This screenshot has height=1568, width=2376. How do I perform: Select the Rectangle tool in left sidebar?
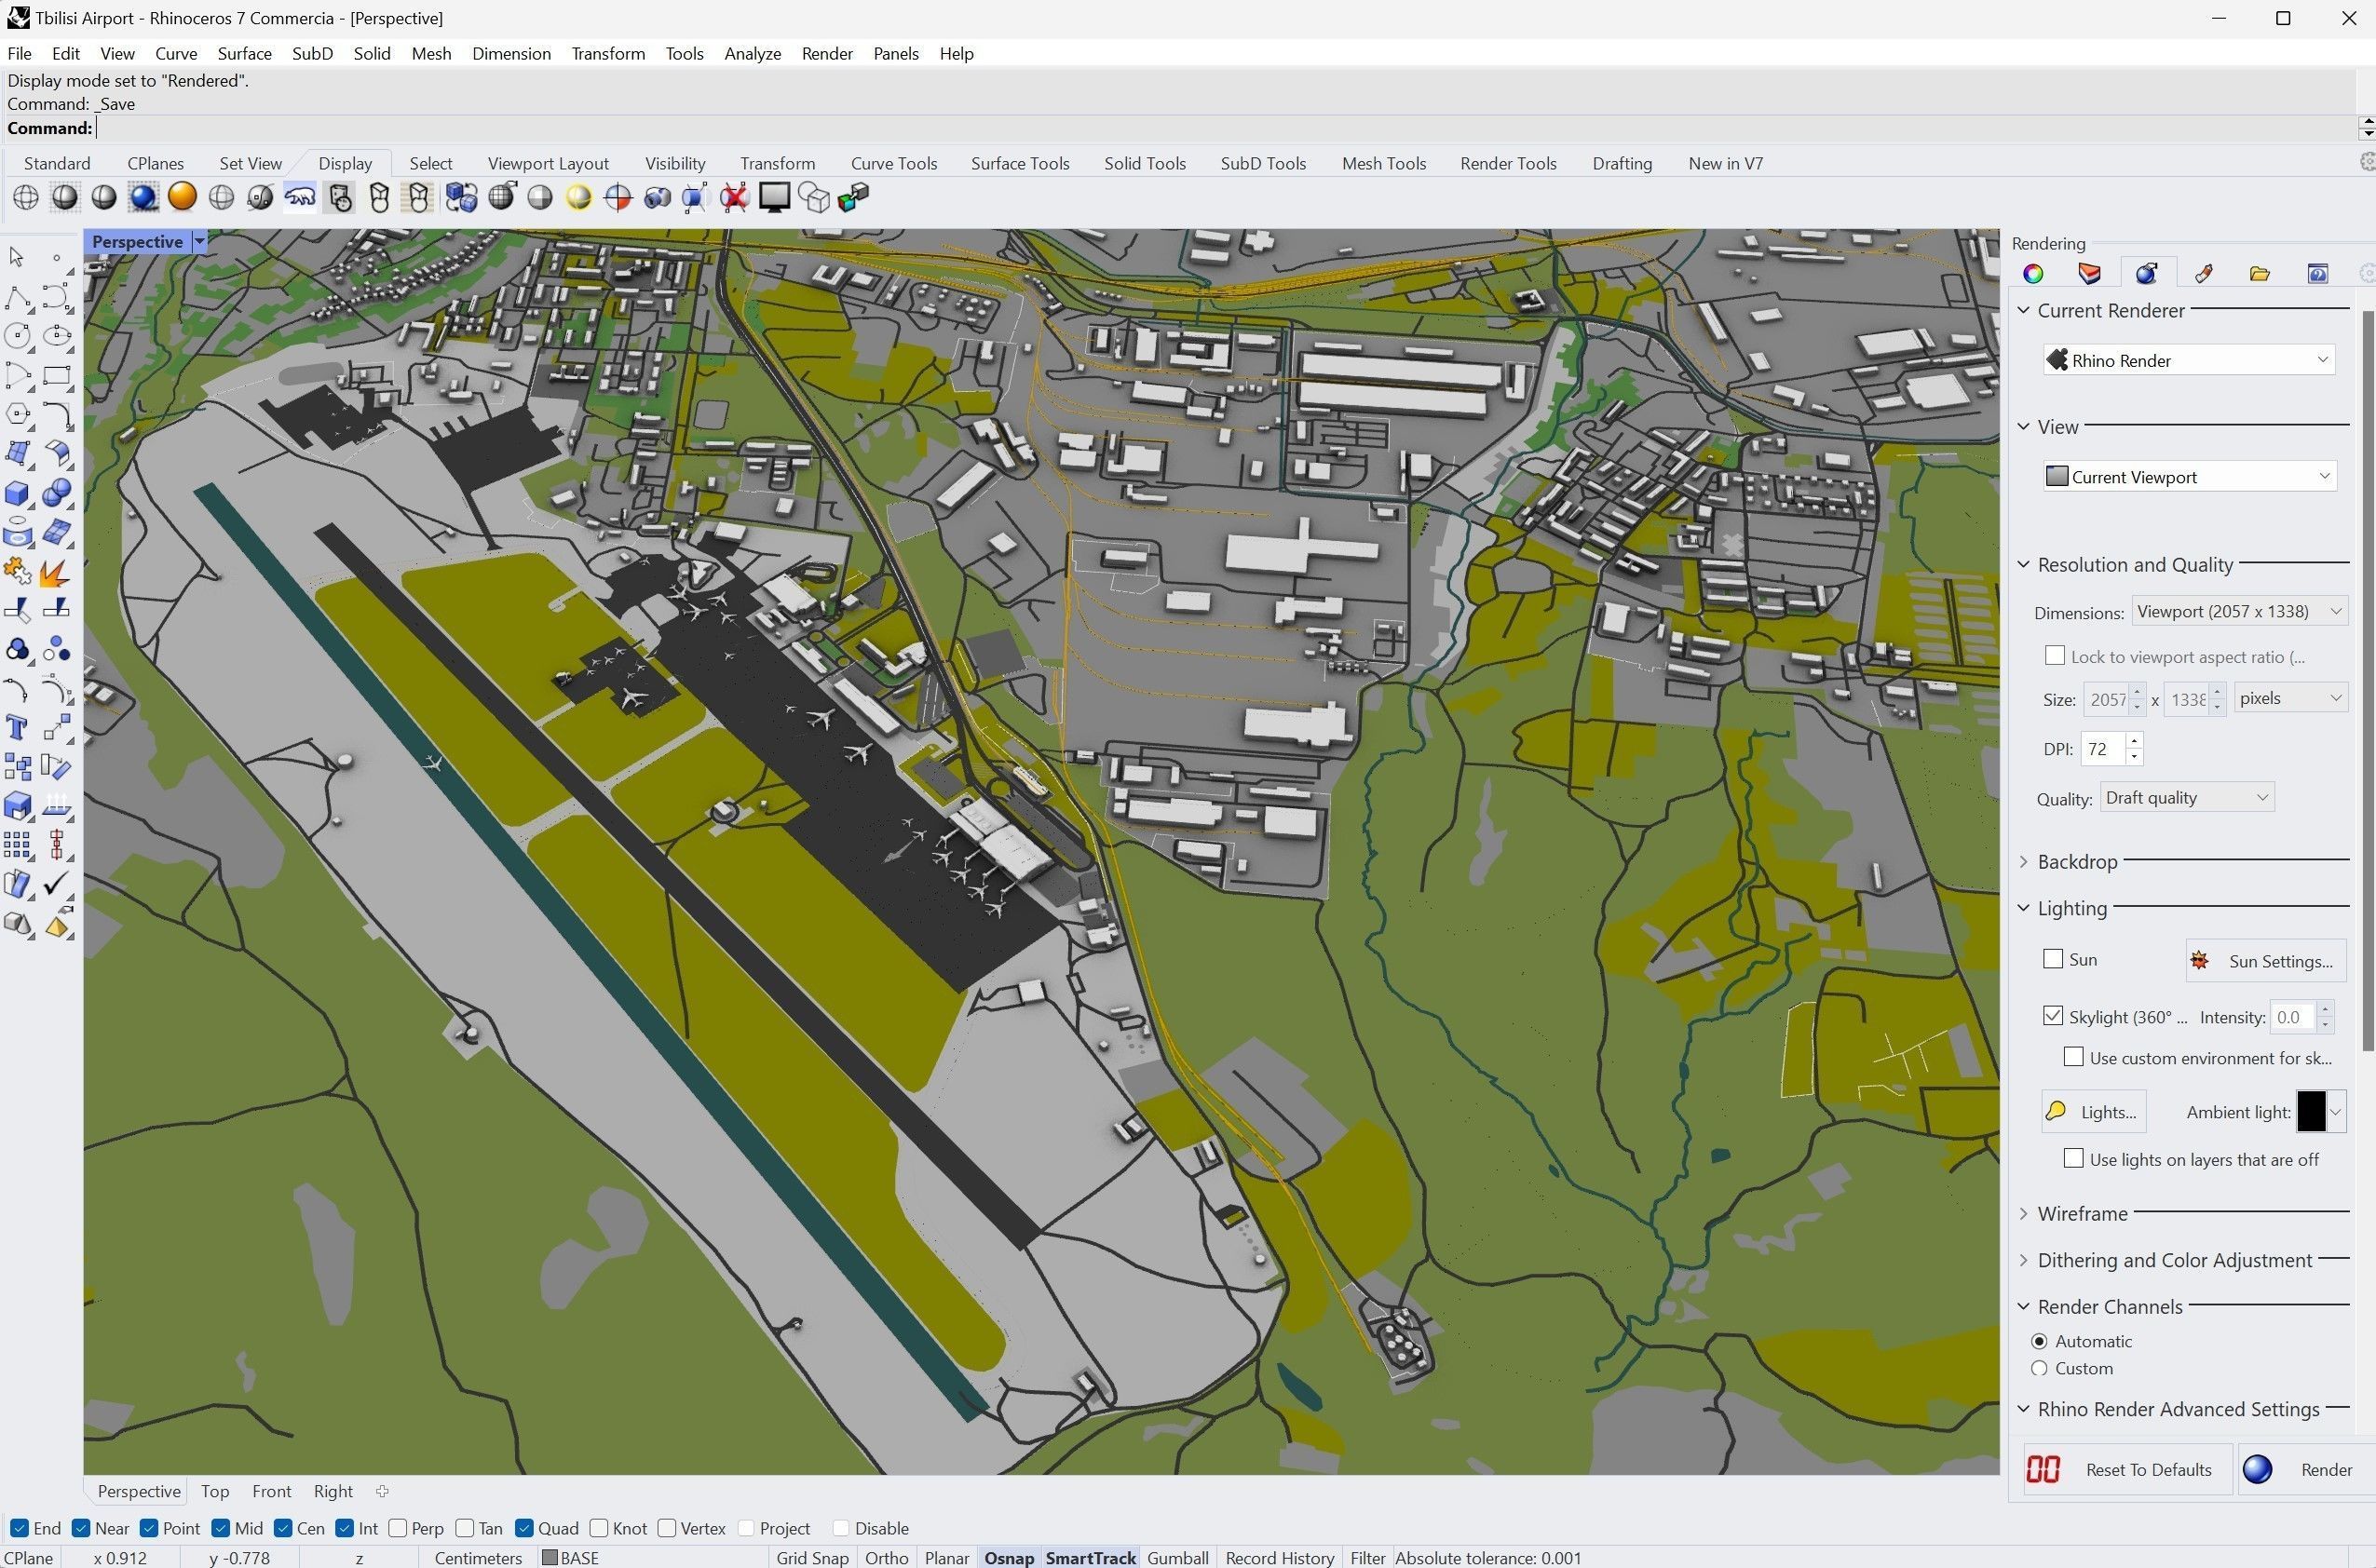coord(57,376)
